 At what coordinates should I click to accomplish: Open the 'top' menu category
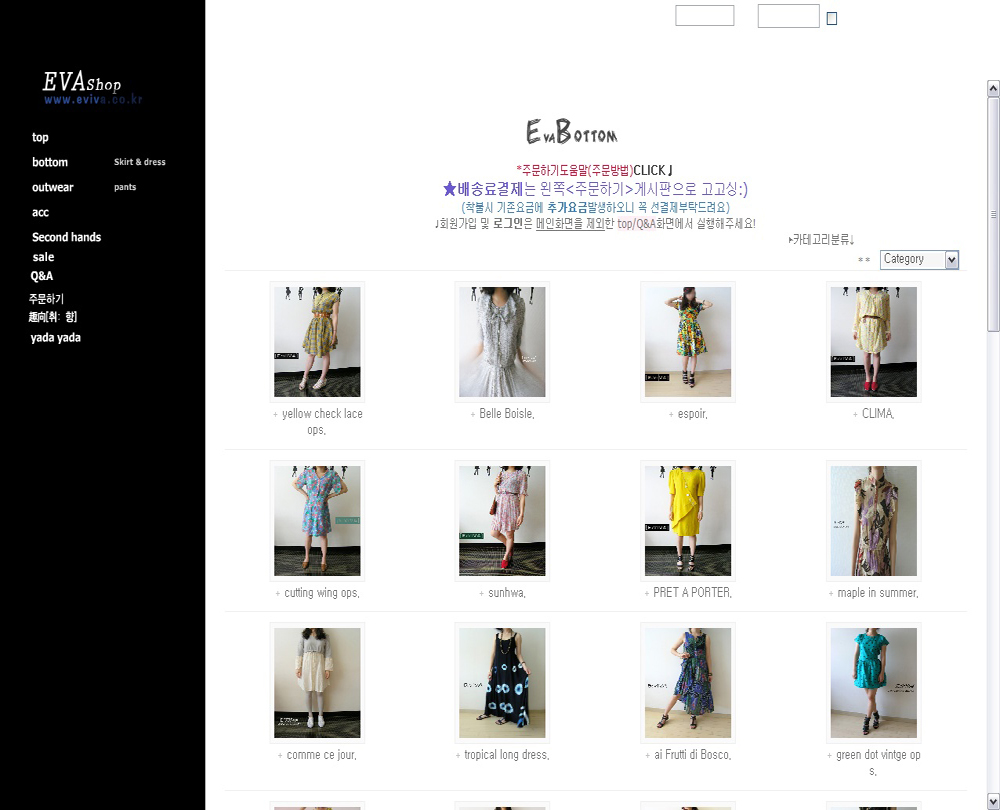40,138
